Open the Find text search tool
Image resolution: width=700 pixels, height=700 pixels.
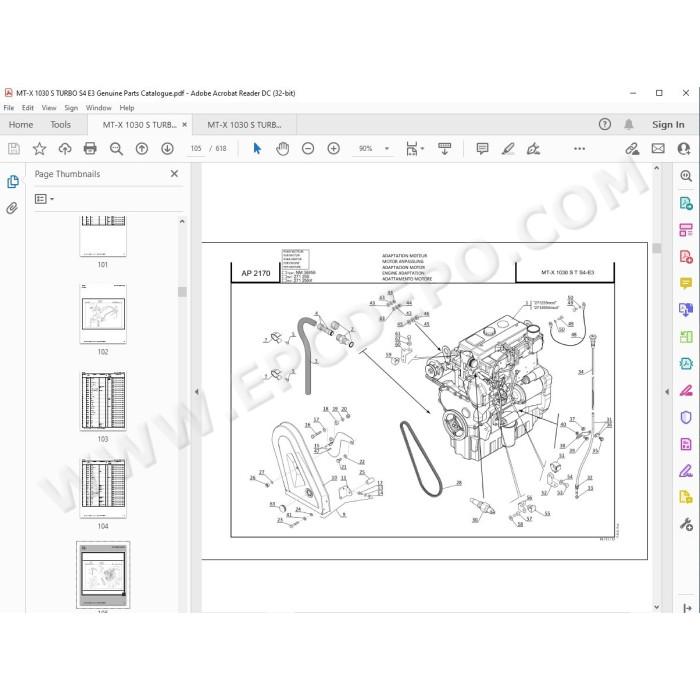(116, 149)
